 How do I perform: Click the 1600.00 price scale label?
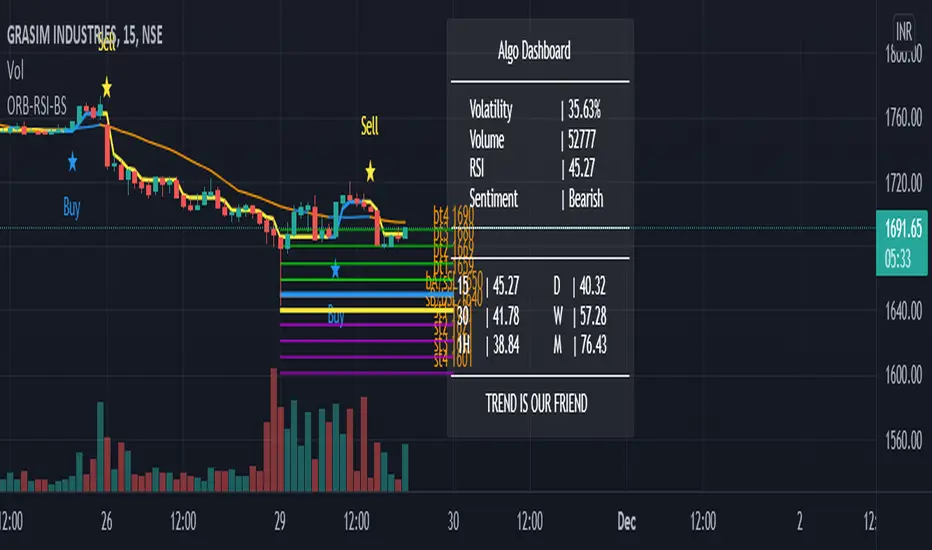pyautogui.click(x=895, y=375)
